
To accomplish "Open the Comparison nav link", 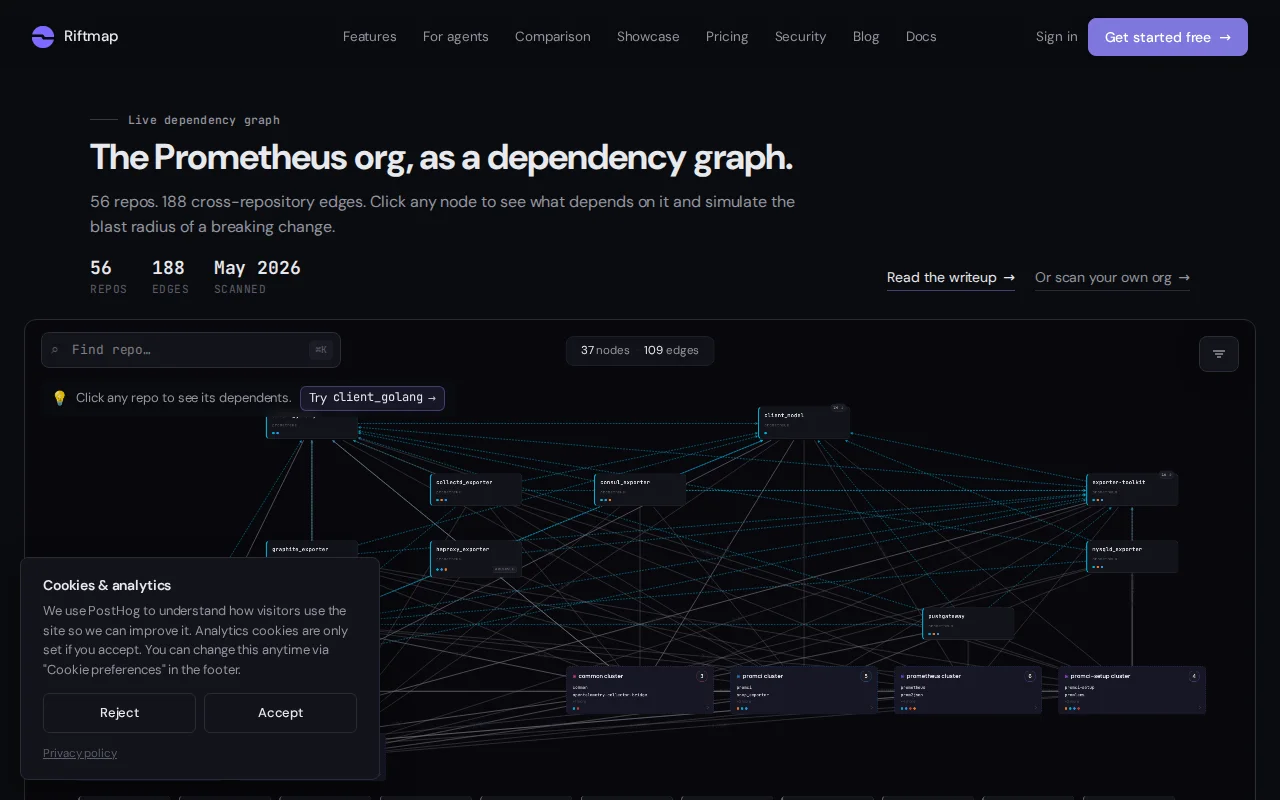I will [553, 37].
